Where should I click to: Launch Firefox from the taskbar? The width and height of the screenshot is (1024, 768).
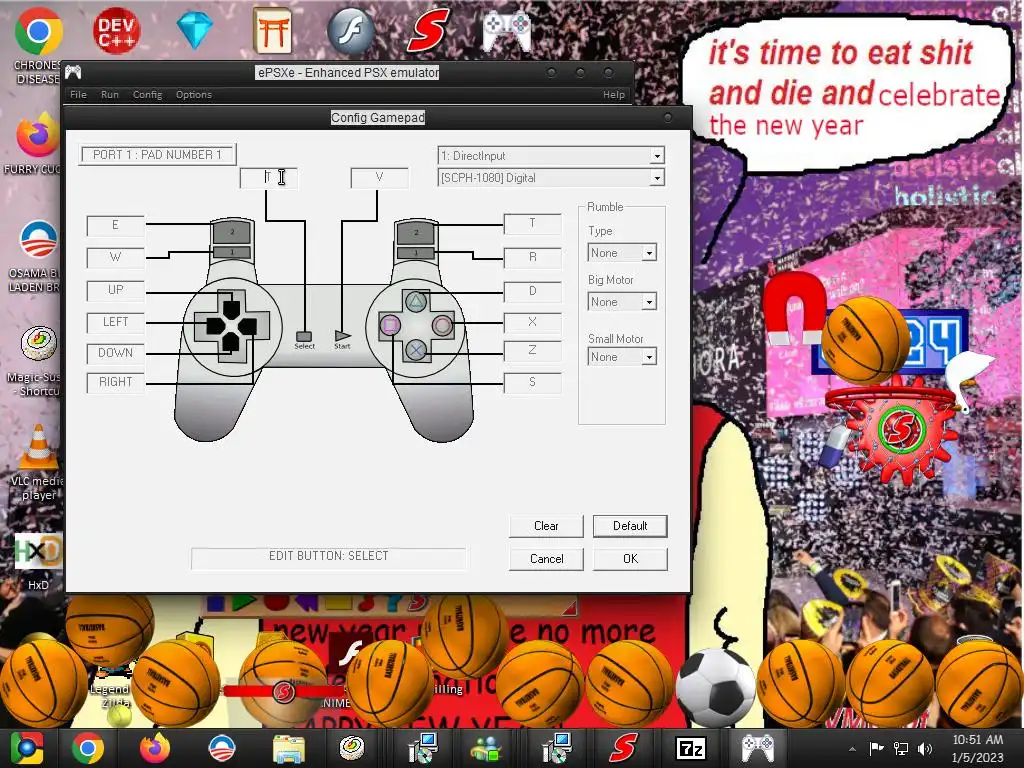click(x=155, y=748)
